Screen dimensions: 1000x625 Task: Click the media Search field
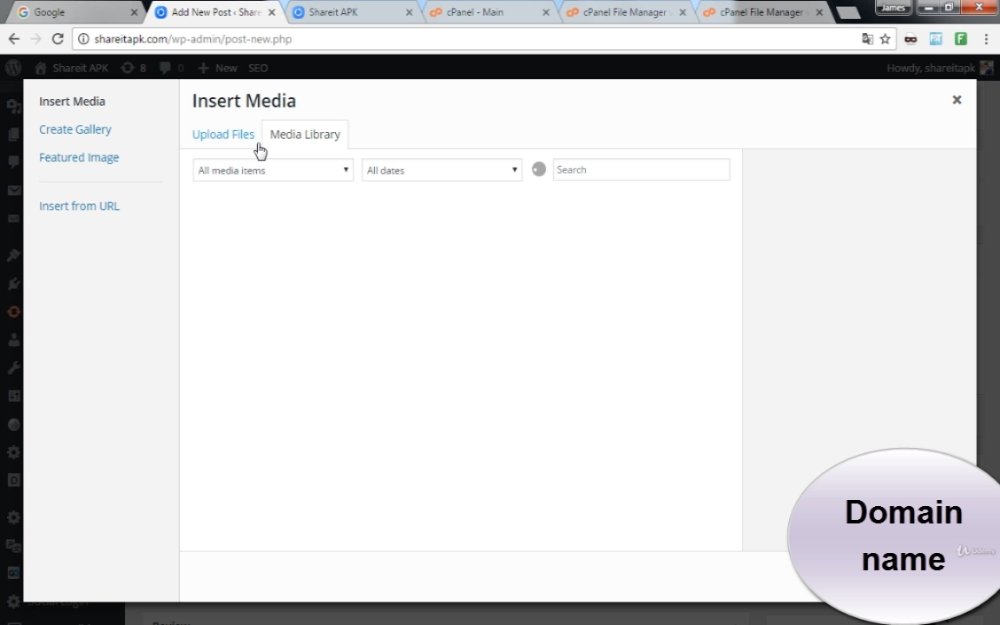coord(641,170)
